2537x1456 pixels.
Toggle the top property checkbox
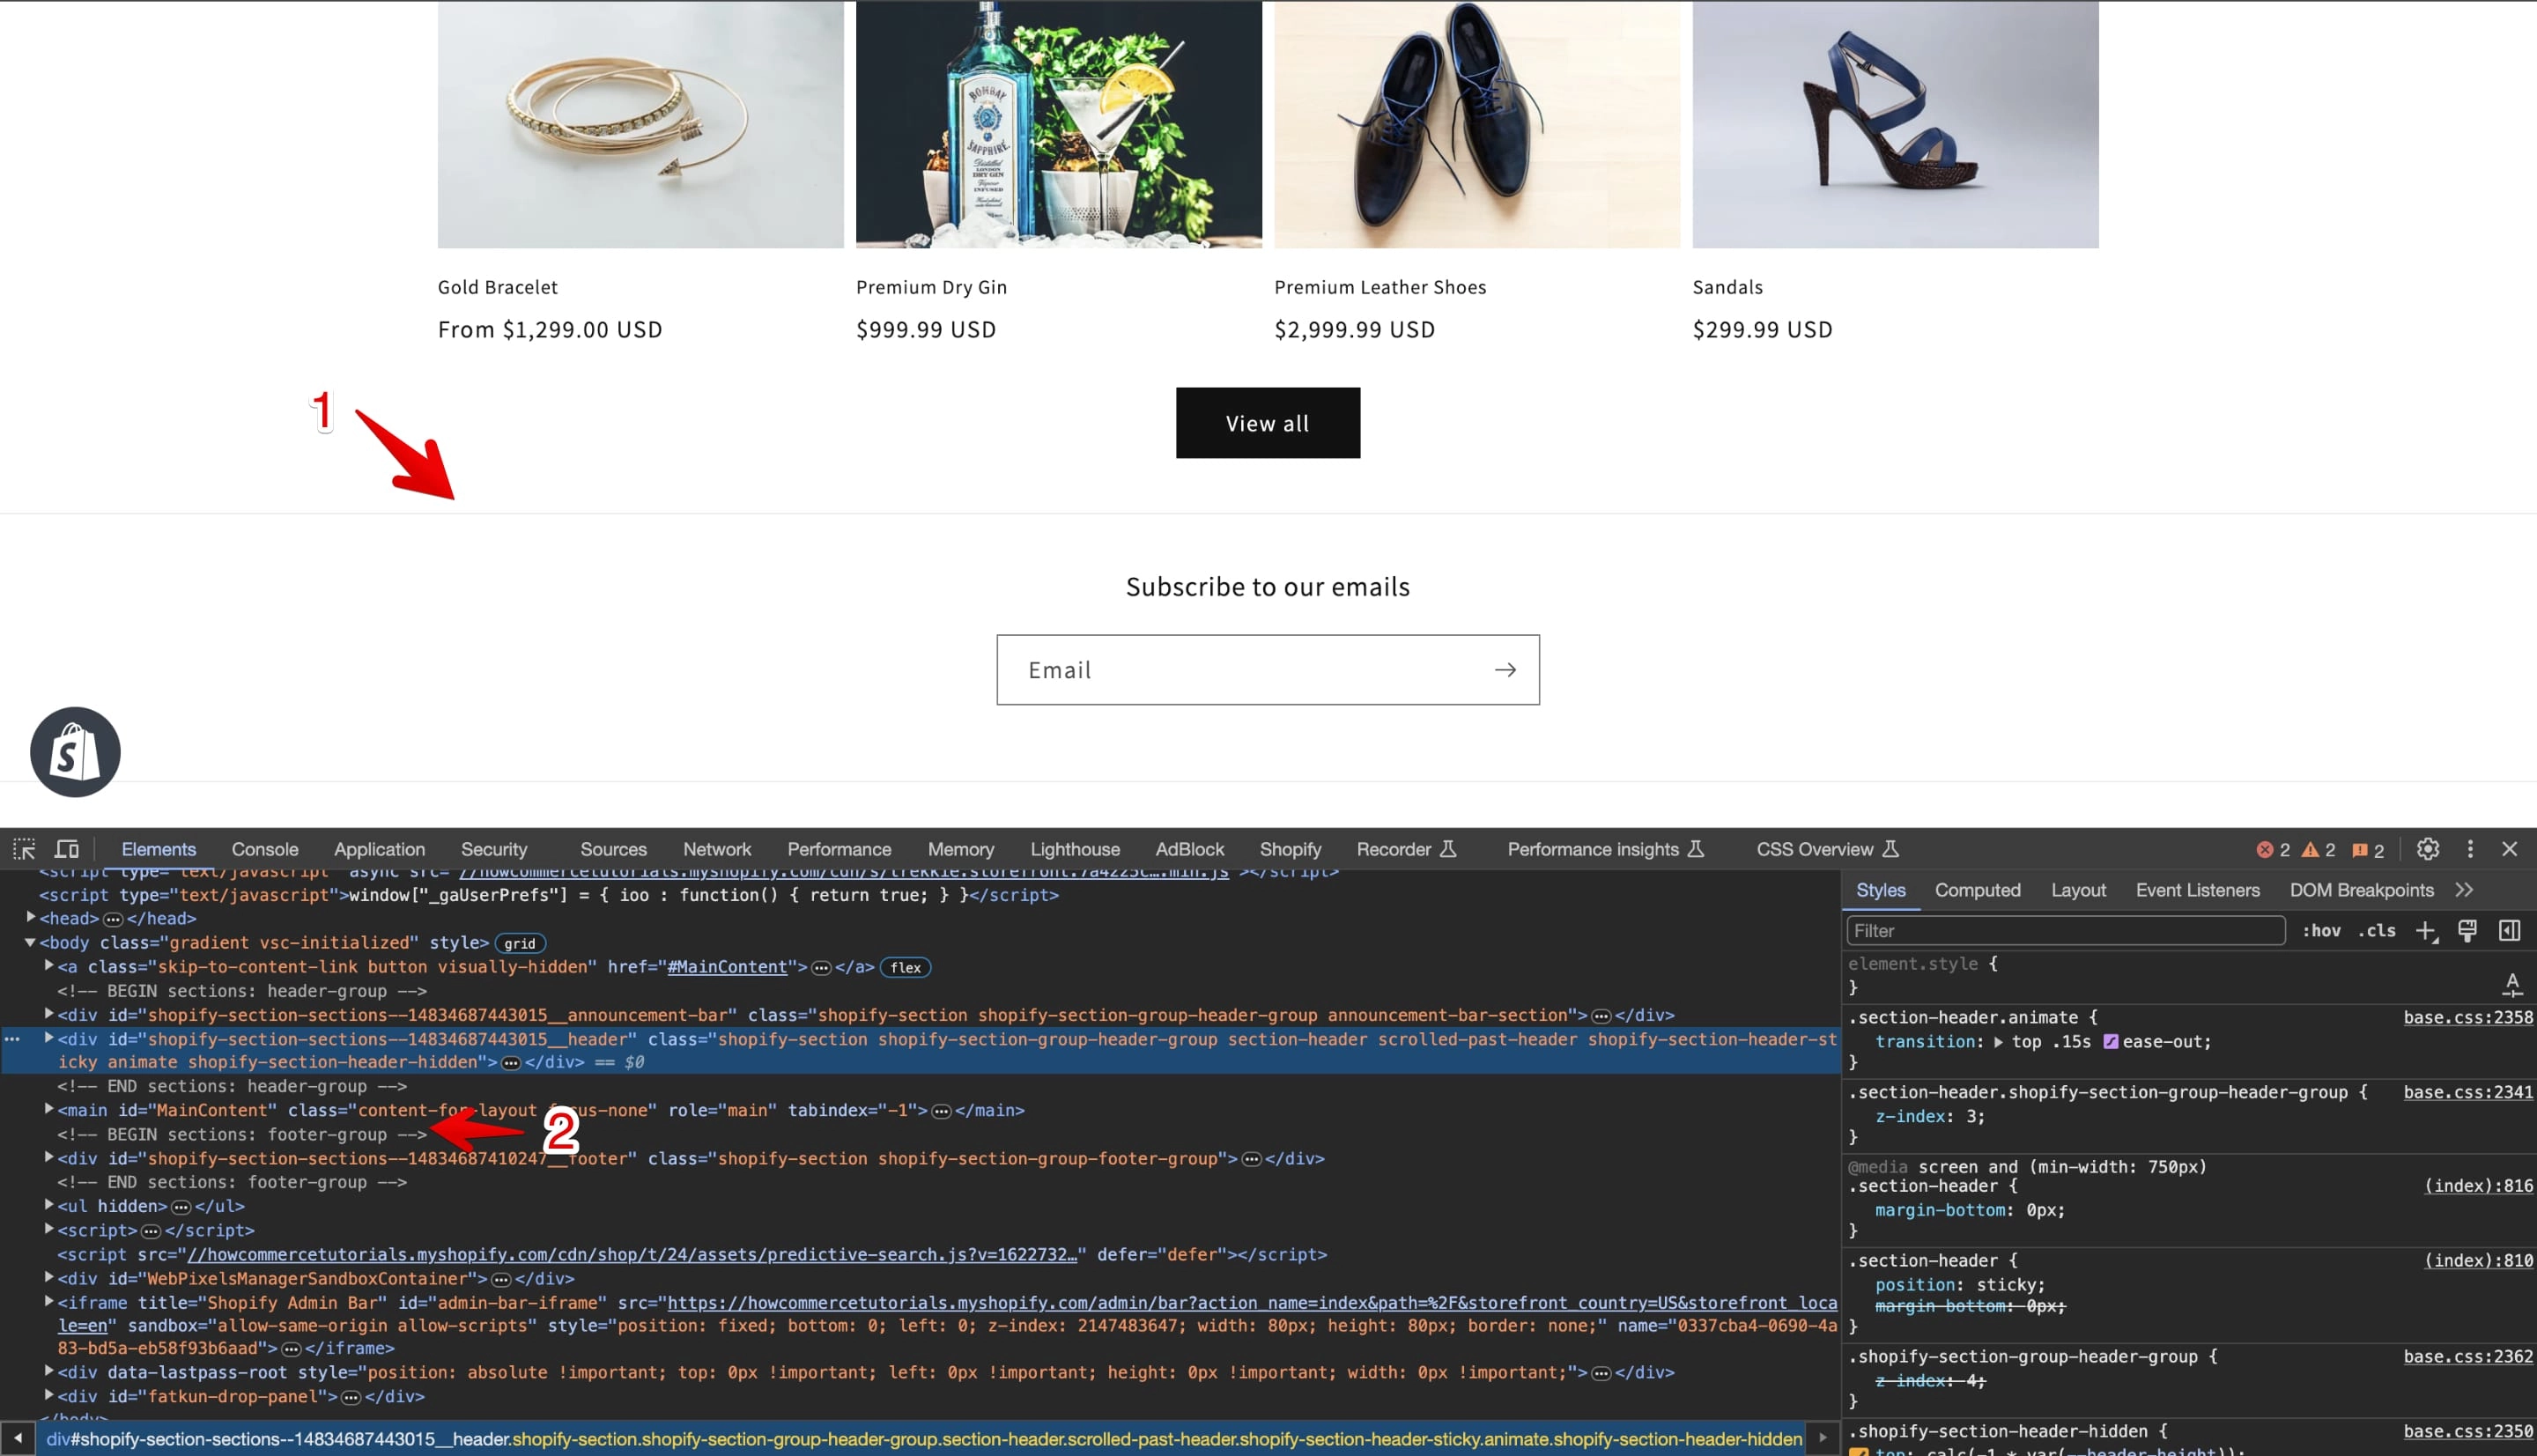(1859, 1451)
